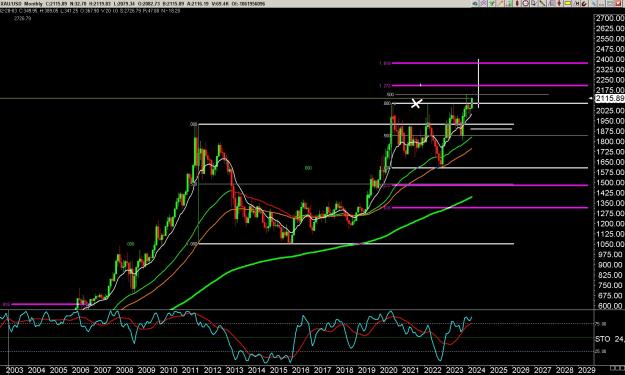This screenshot has width=625, height=375.
Task: Click the 600.00 price axis label
Action: click(x=610, y=306)
